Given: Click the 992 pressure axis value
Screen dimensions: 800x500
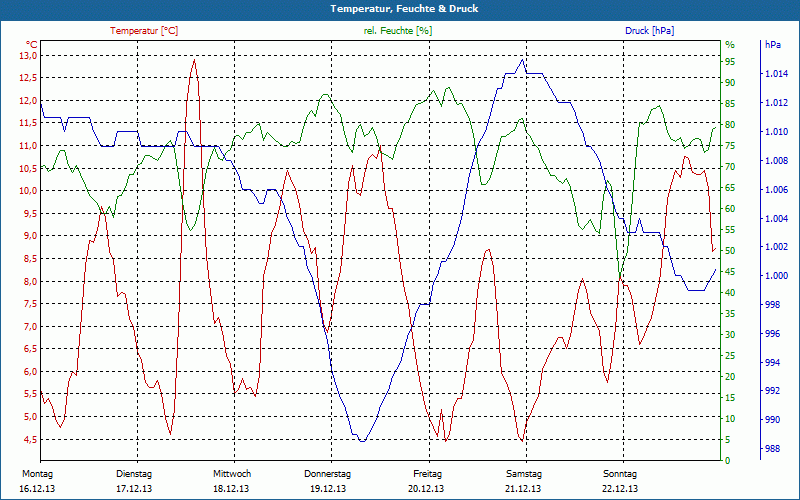Looking at the screenshot, I should (x=772, y=391).
